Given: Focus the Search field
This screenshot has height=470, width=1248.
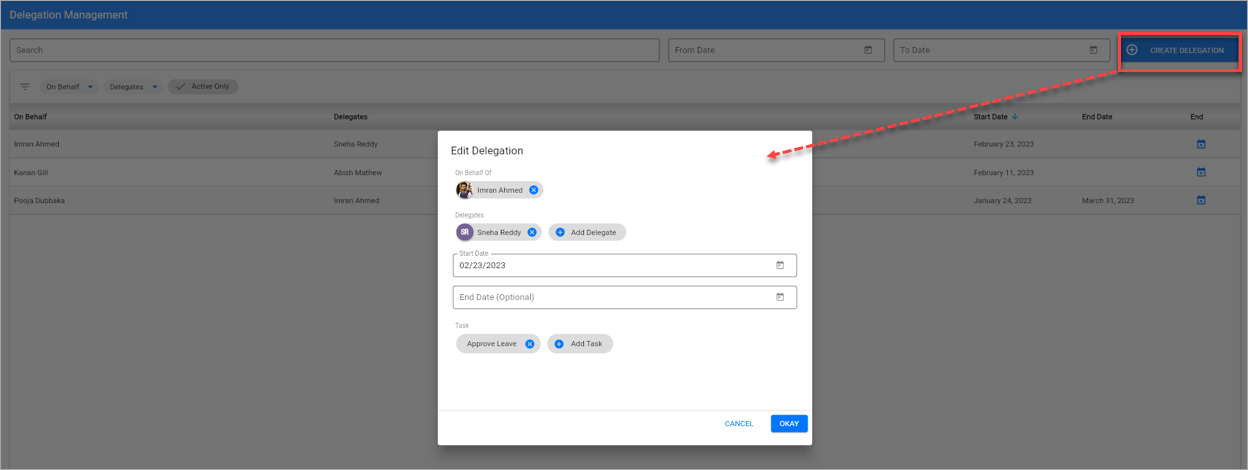Looking at the screenshot, I should 335,50.
